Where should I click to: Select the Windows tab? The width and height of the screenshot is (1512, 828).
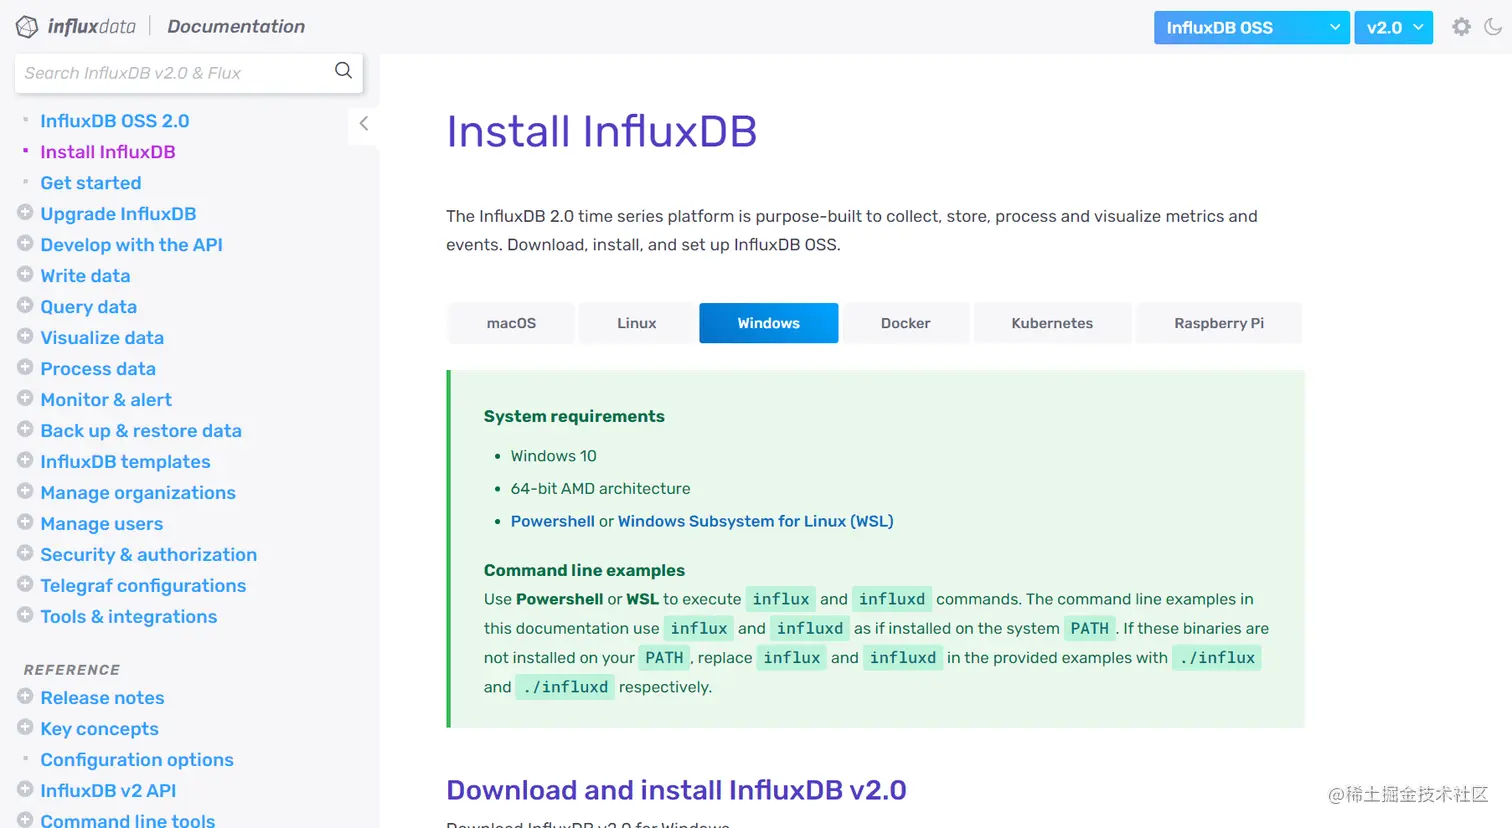(x=768, y=323)
